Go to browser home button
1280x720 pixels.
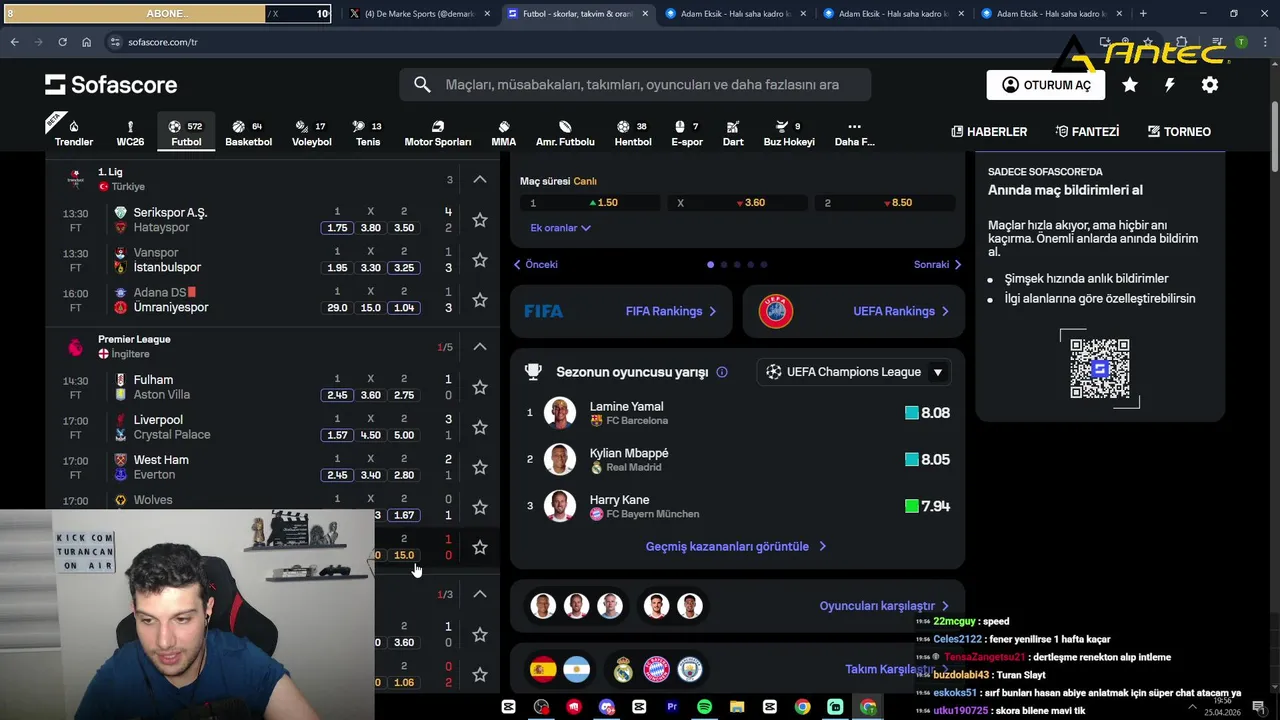[86, 42]
